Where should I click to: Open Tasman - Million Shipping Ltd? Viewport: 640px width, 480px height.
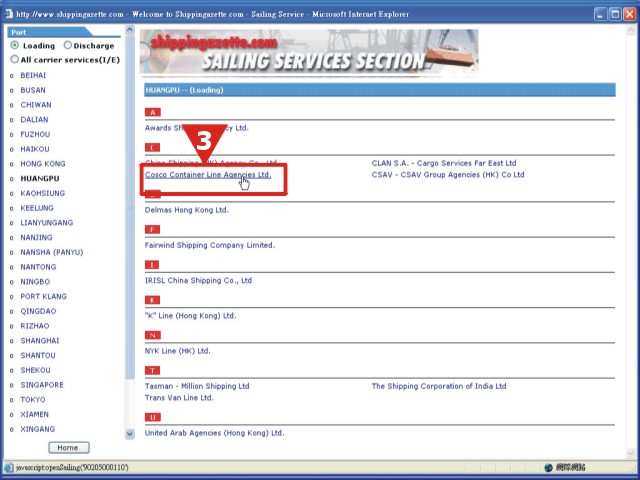pyautogui.click(x=197, y=386)
